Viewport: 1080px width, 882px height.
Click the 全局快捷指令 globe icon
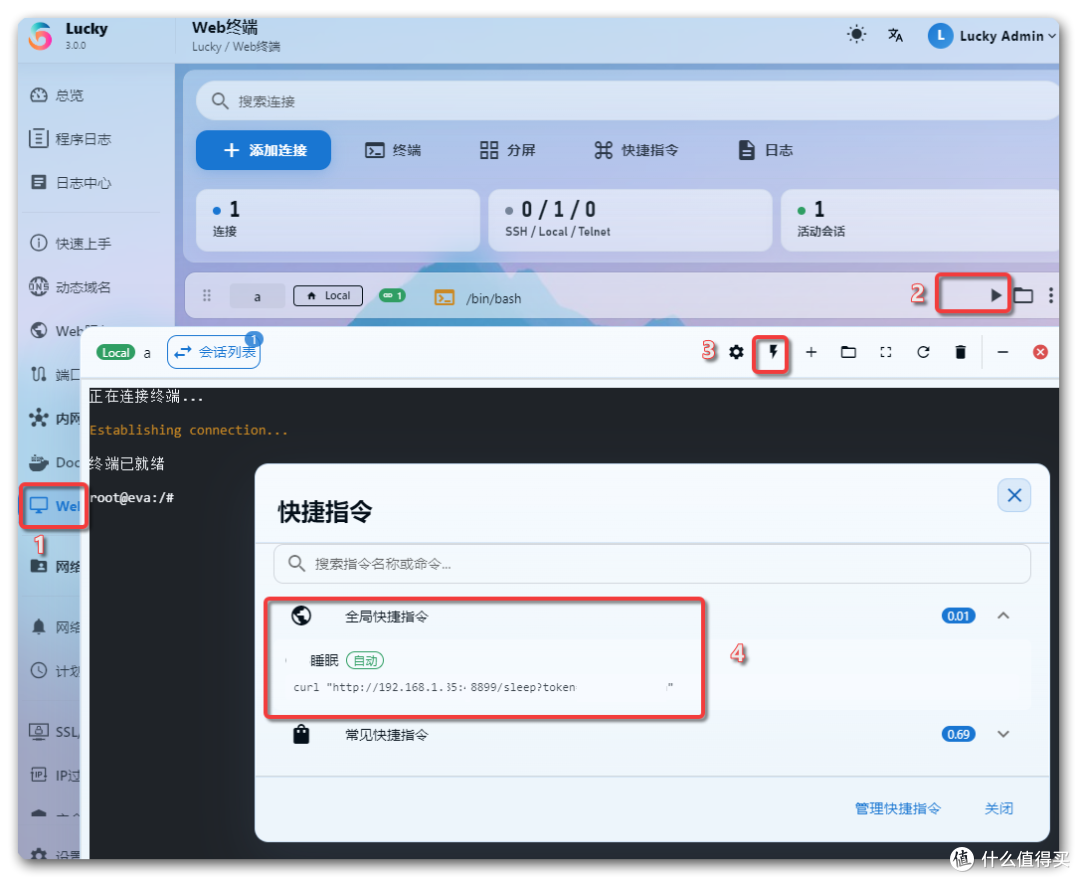tap(301, 616)
